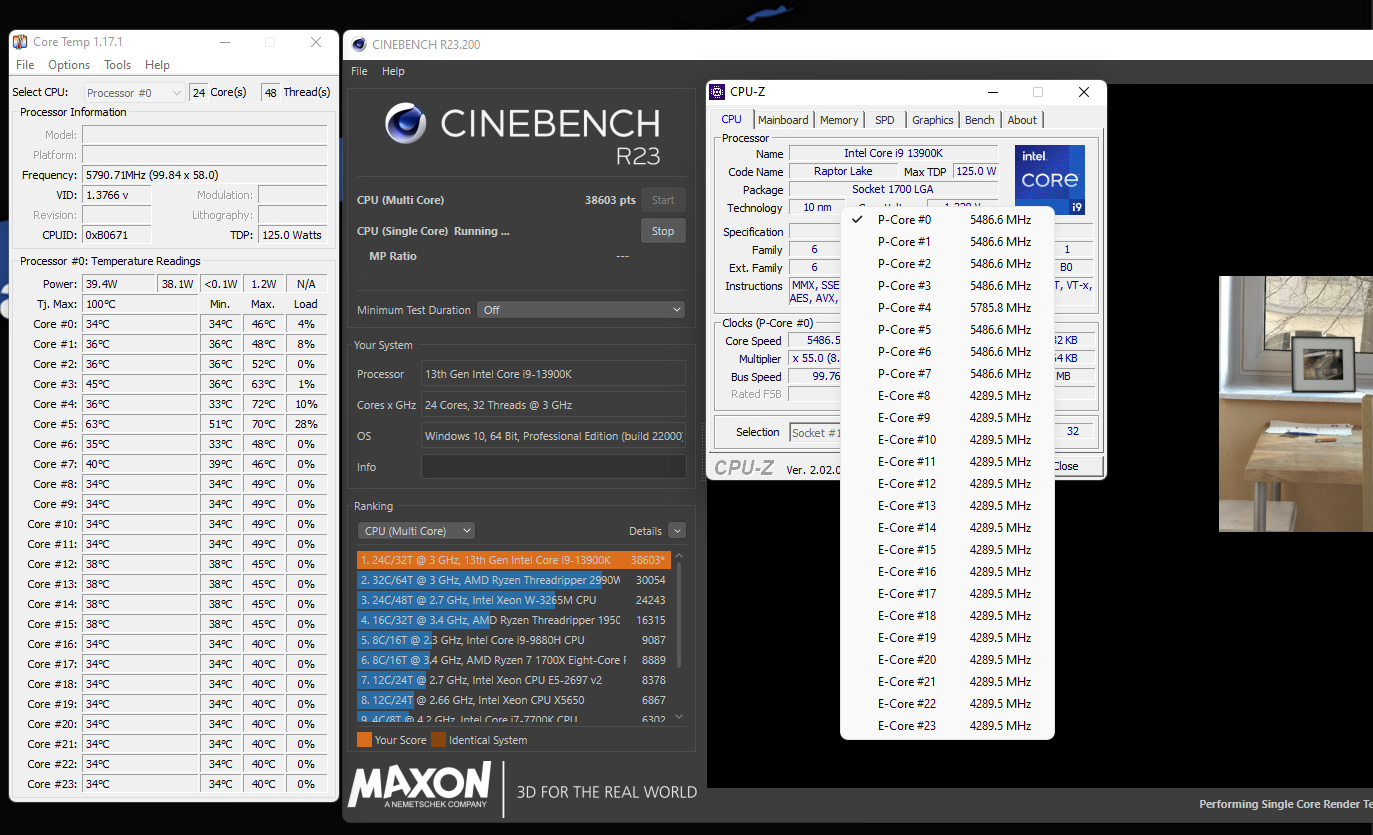Click the CPUID value 0xB0671

pos(116,235)
